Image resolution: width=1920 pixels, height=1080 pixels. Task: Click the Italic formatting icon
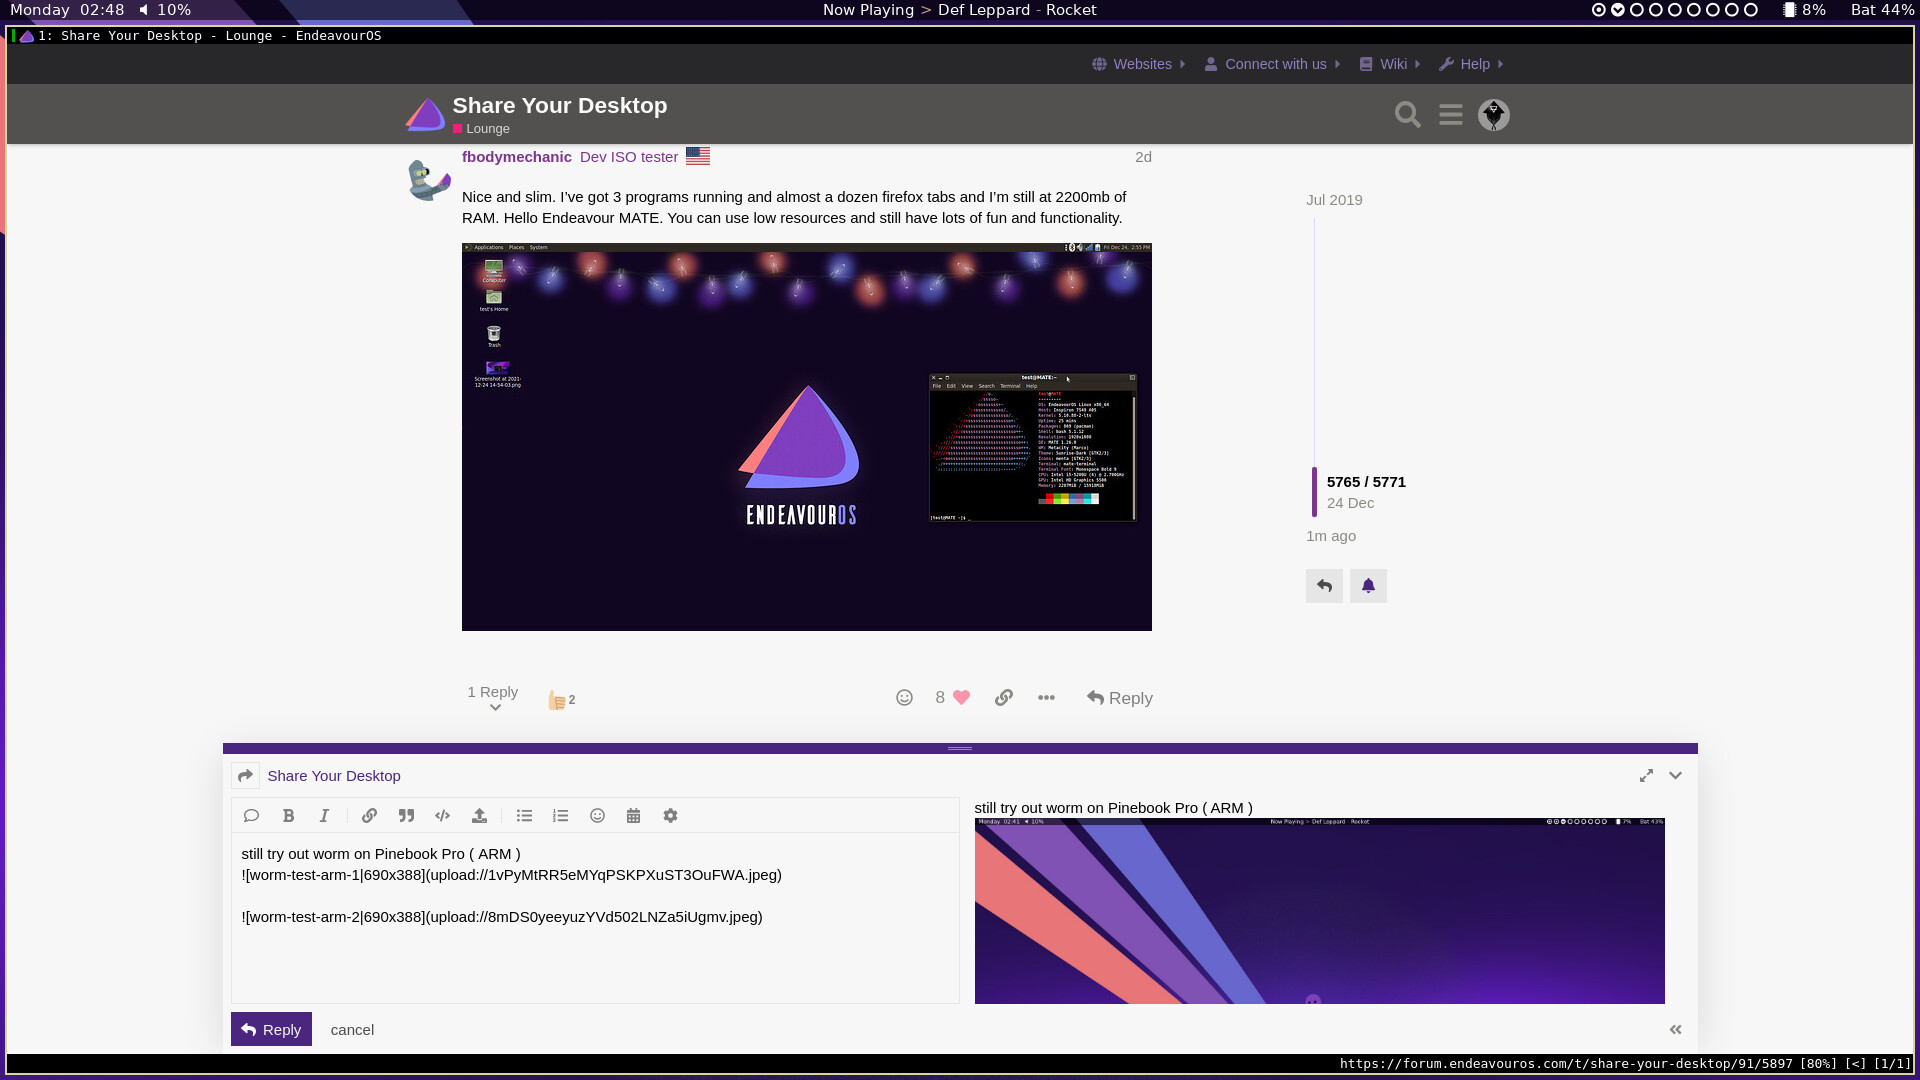[x=324, y=816]
